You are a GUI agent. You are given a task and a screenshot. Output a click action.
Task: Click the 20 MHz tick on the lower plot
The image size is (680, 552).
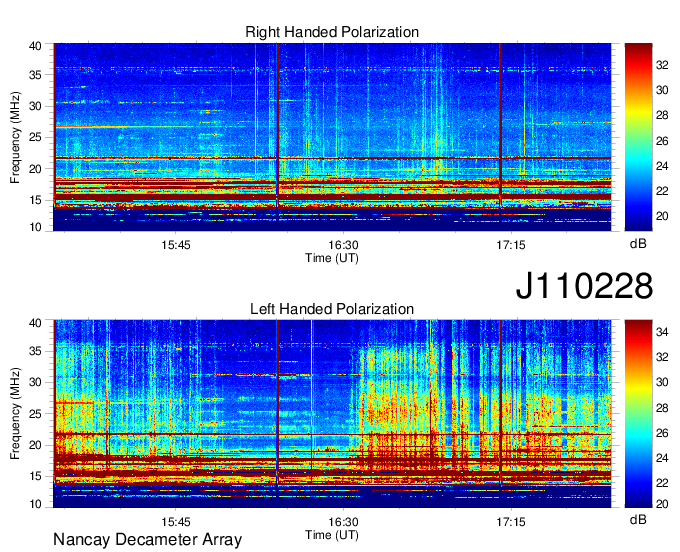click(x=35, y=445)
